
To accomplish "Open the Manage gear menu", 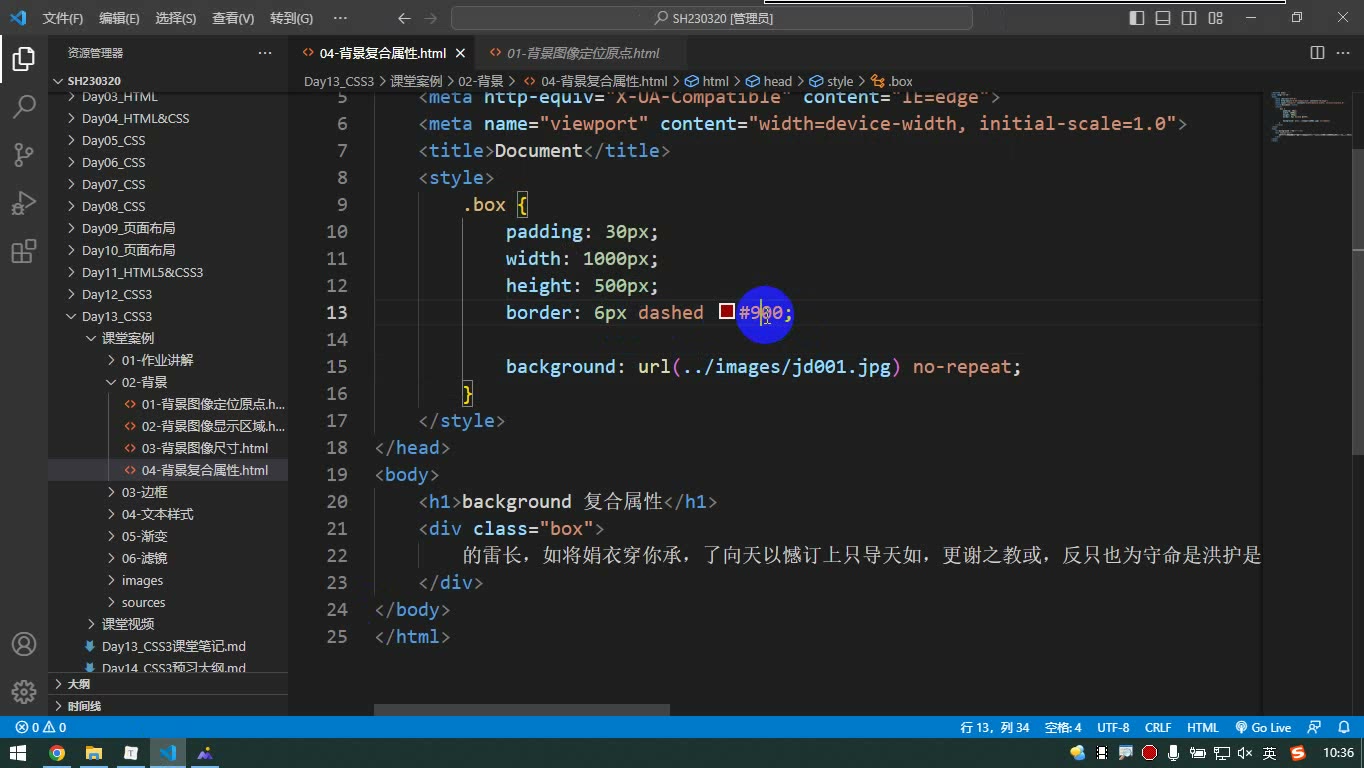I will [24, 691].
